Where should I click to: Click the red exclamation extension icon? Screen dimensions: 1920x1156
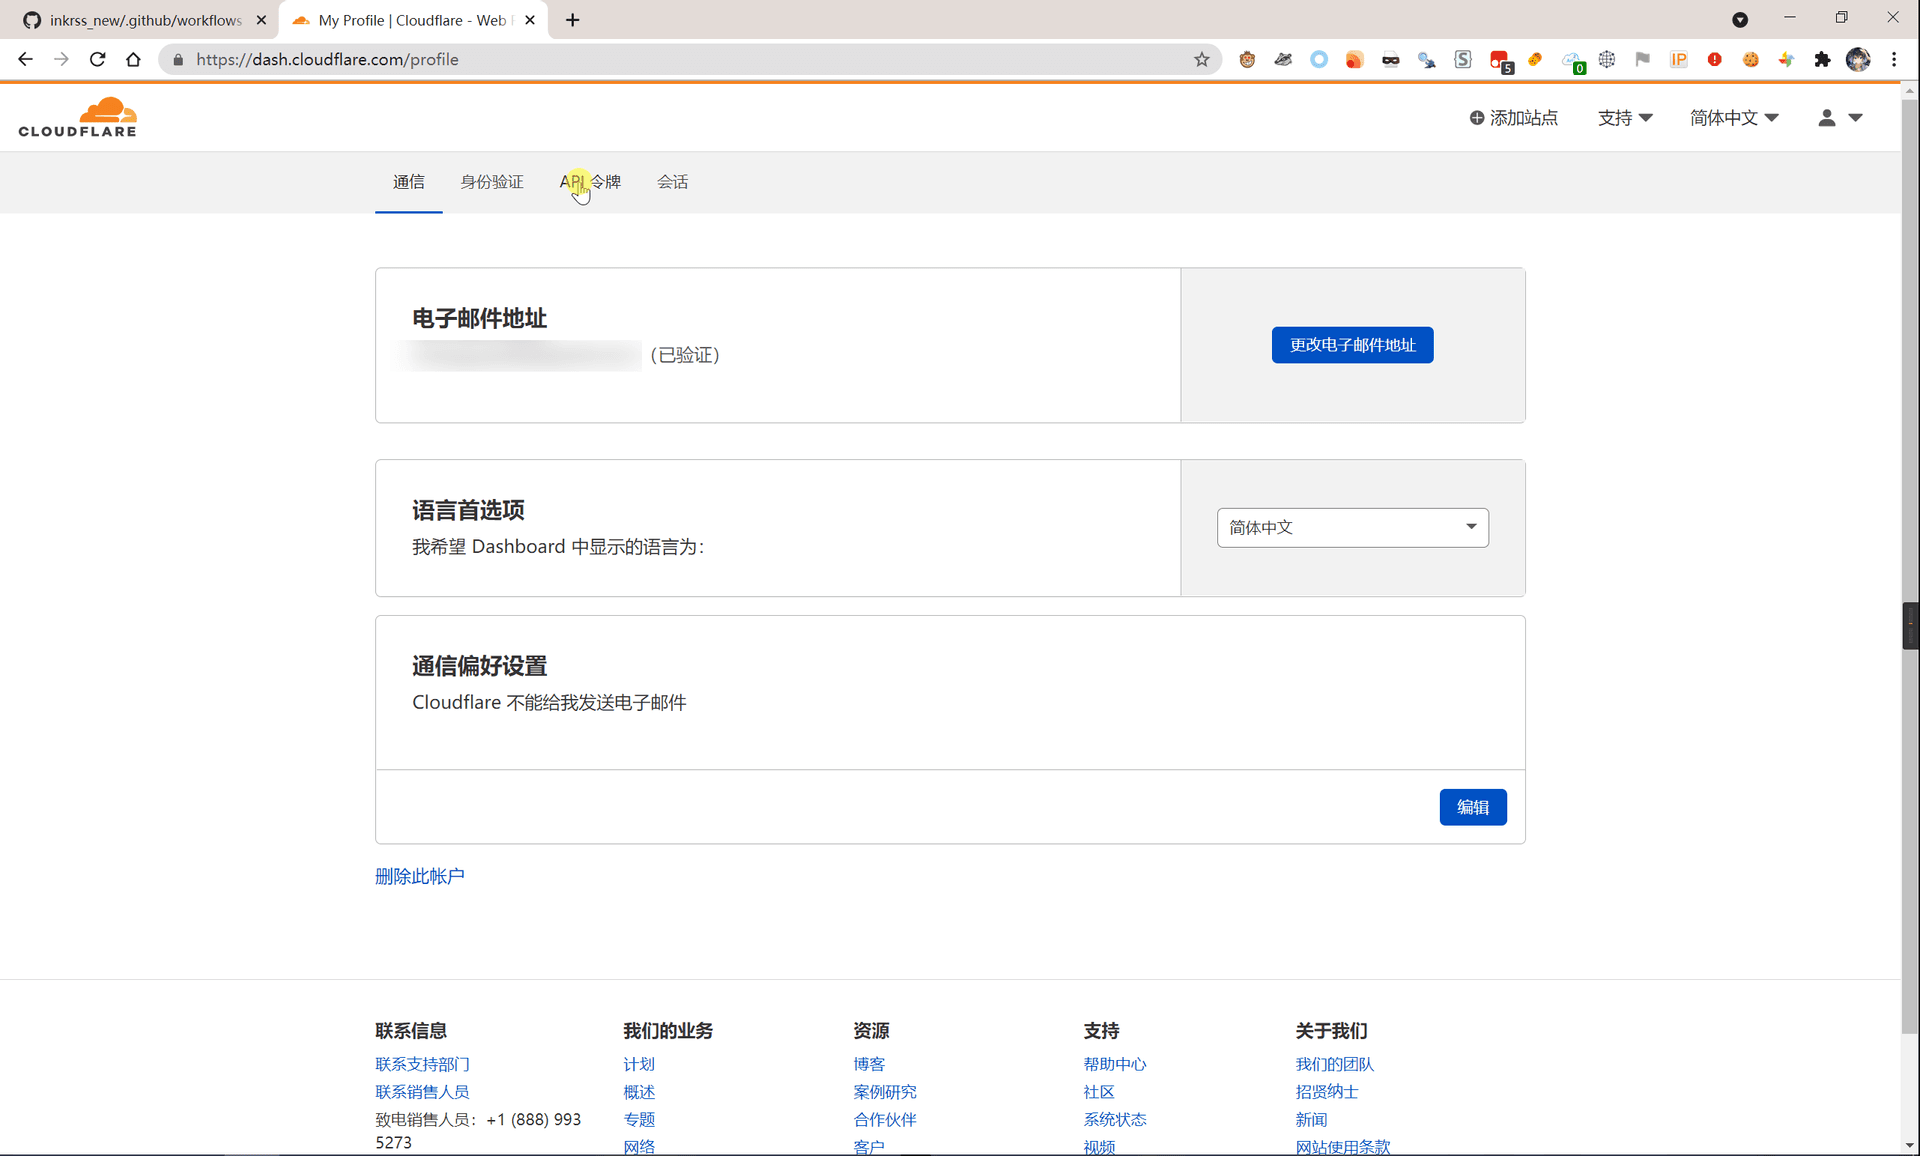[1715, 60]
